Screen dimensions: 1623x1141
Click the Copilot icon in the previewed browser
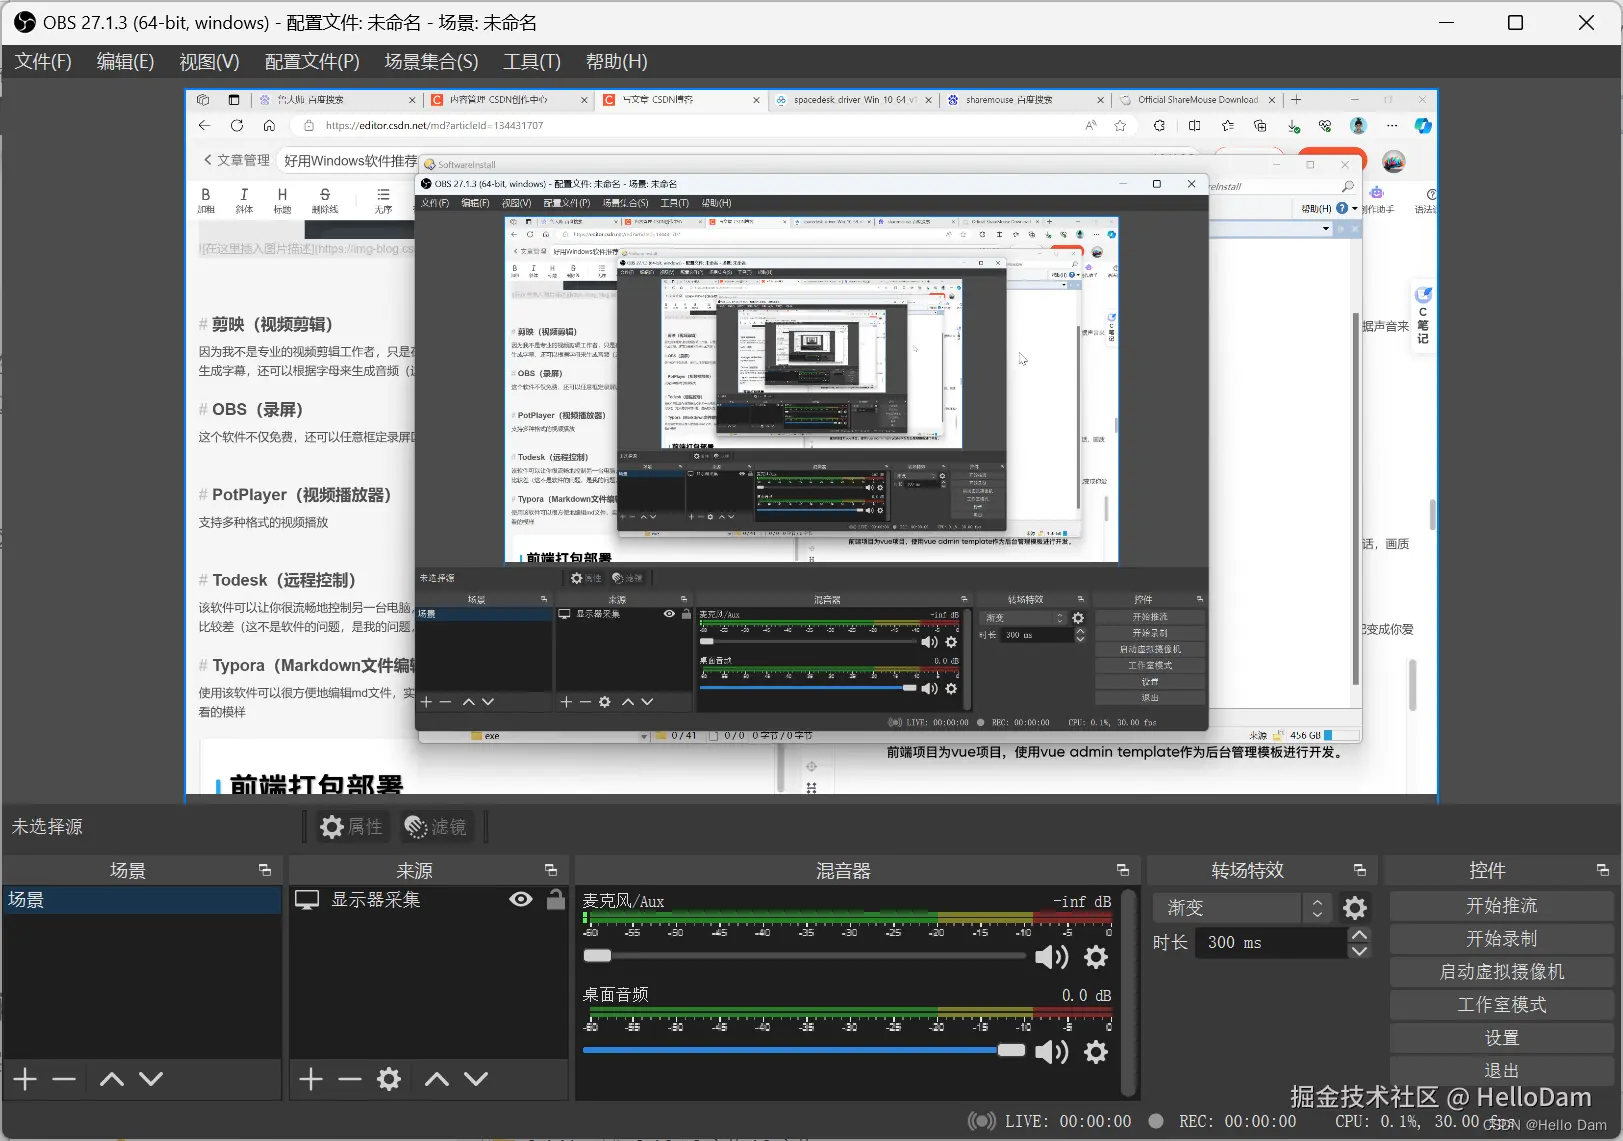(1423, 126)
